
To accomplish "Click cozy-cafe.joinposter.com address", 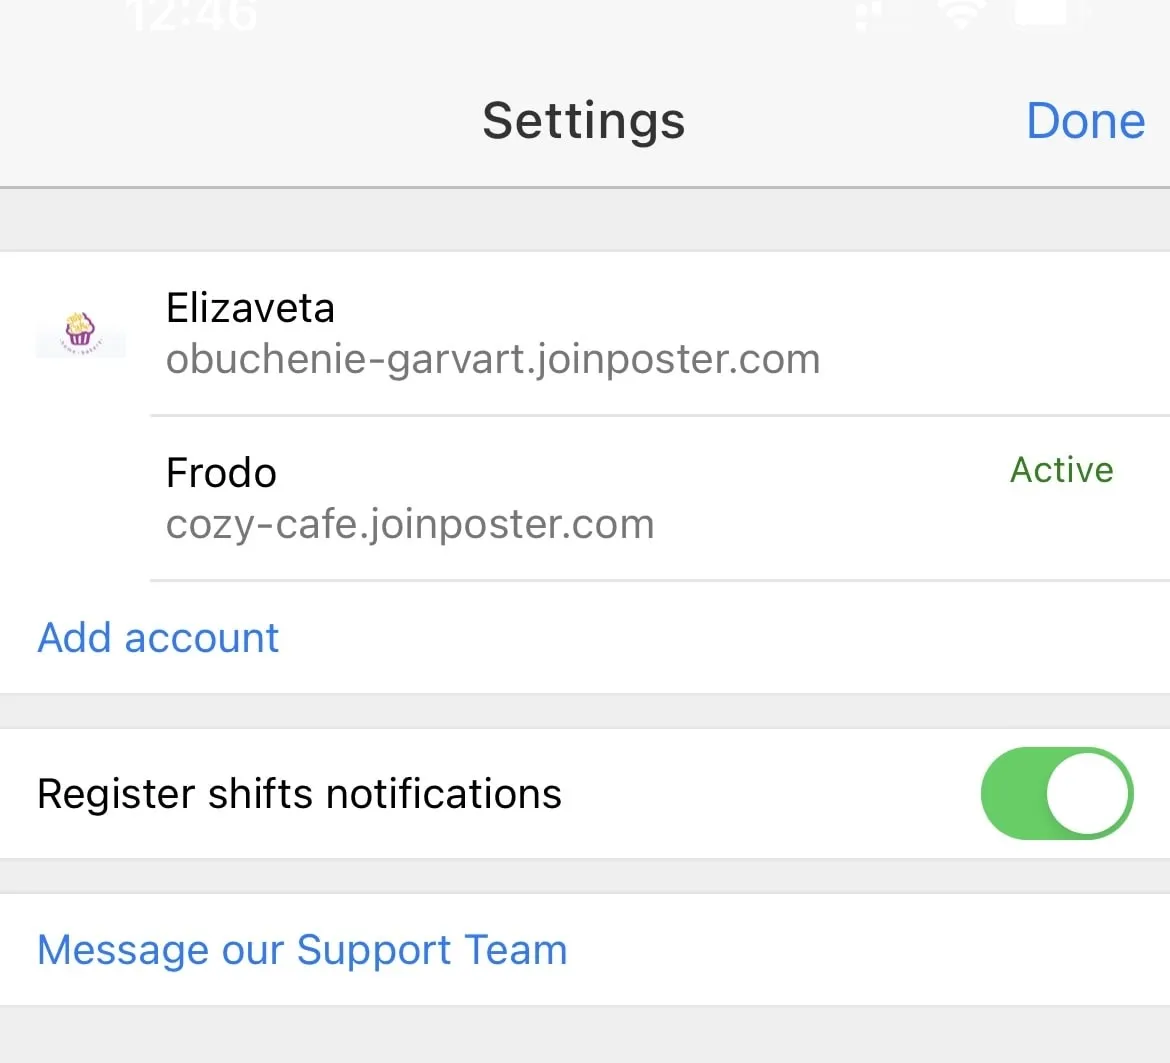I will pos(410,524).
